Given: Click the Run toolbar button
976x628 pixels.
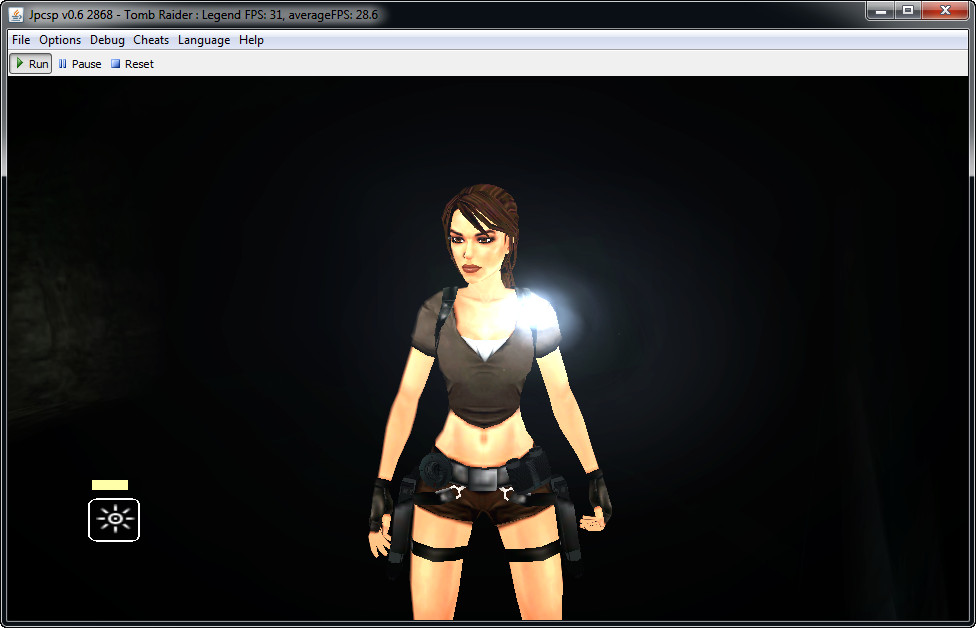Looking at the screenshot, I should pyautogui.click(x=30, y=63).
